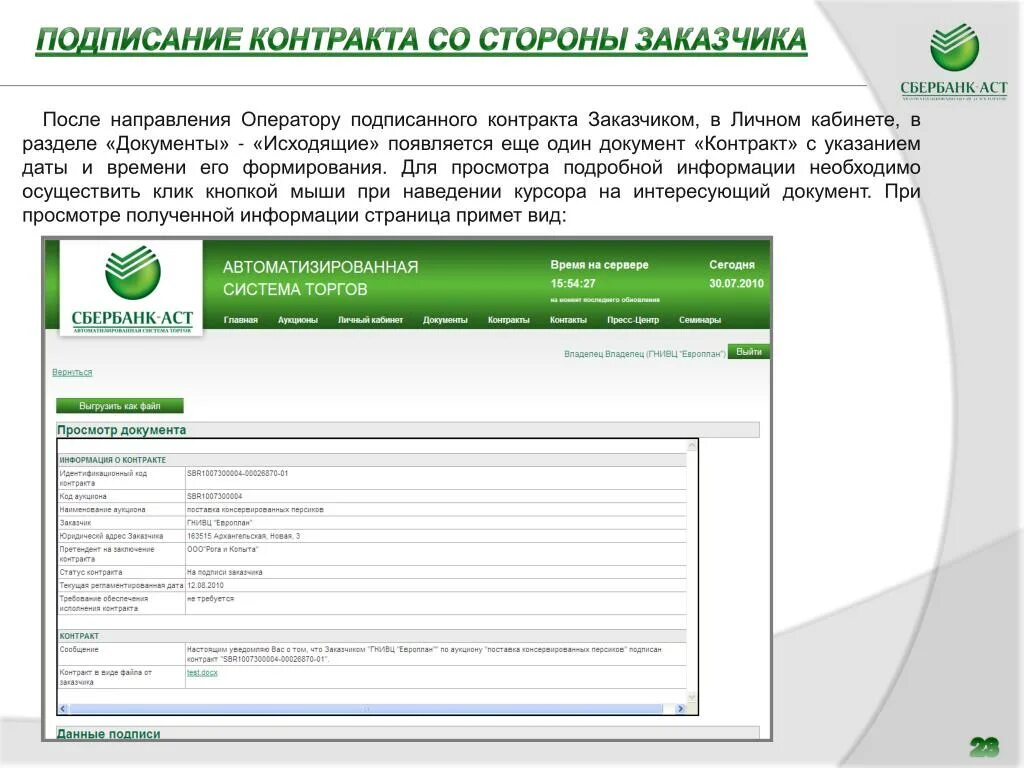Click the horizontal scrollbar right arrow
This screenshot has height=768, width=1024.
[680, 709]
